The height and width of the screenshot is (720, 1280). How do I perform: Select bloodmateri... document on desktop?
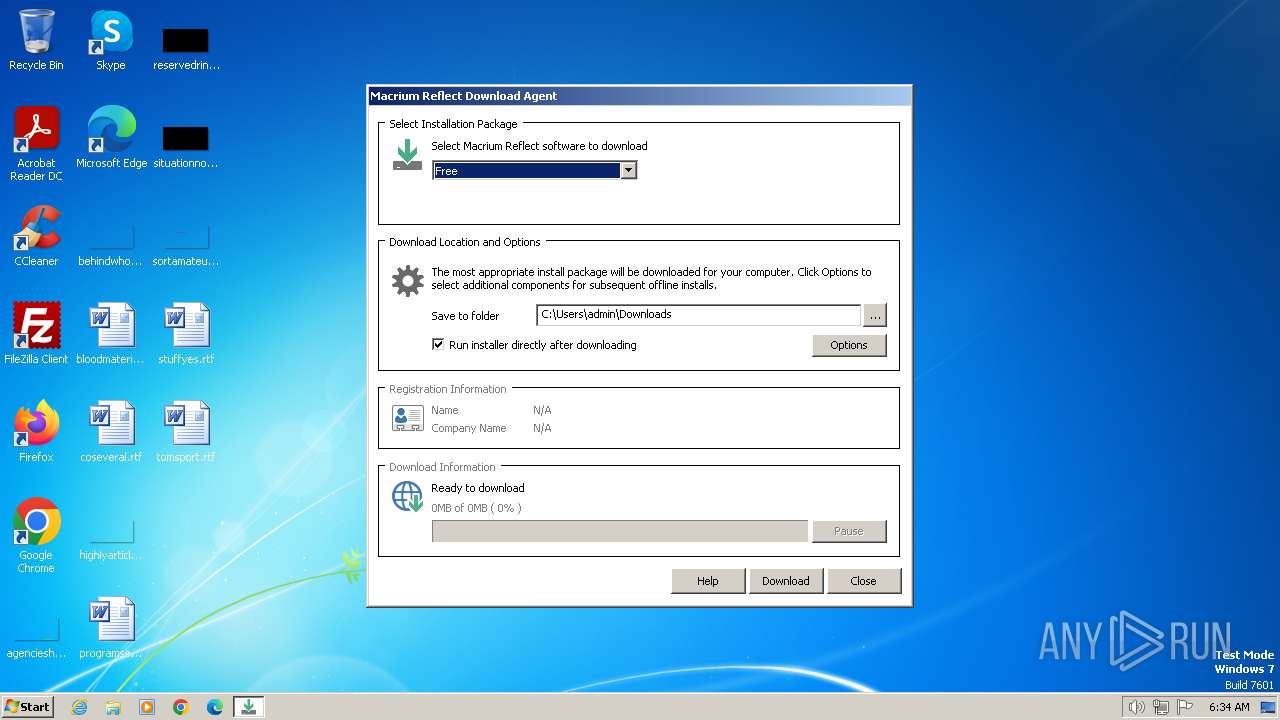tap(111, 334)
